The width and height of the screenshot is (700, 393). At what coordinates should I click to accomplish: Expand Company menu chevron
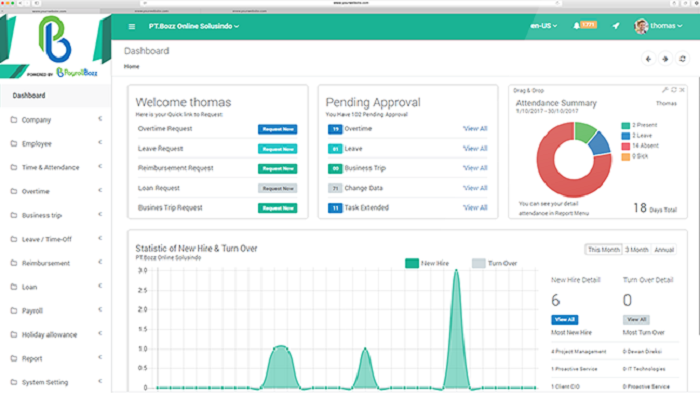click(x=100, y=119)
